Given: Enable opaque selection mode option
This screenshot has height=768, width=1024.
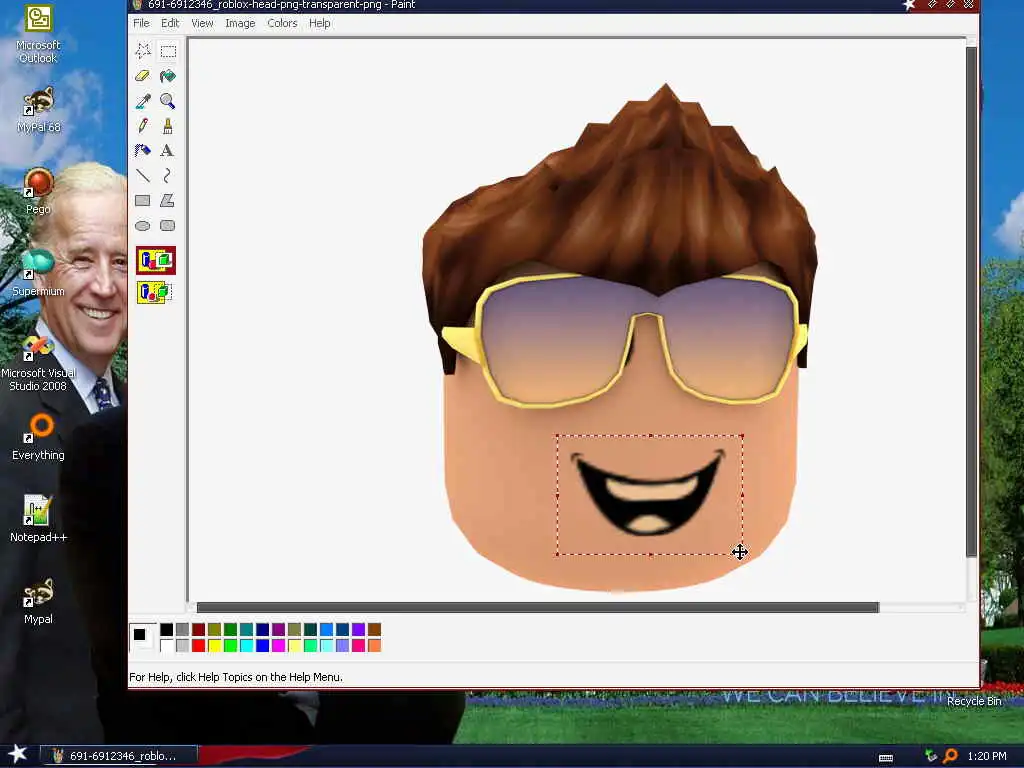Looking at the screenshot, I should 155,261.
